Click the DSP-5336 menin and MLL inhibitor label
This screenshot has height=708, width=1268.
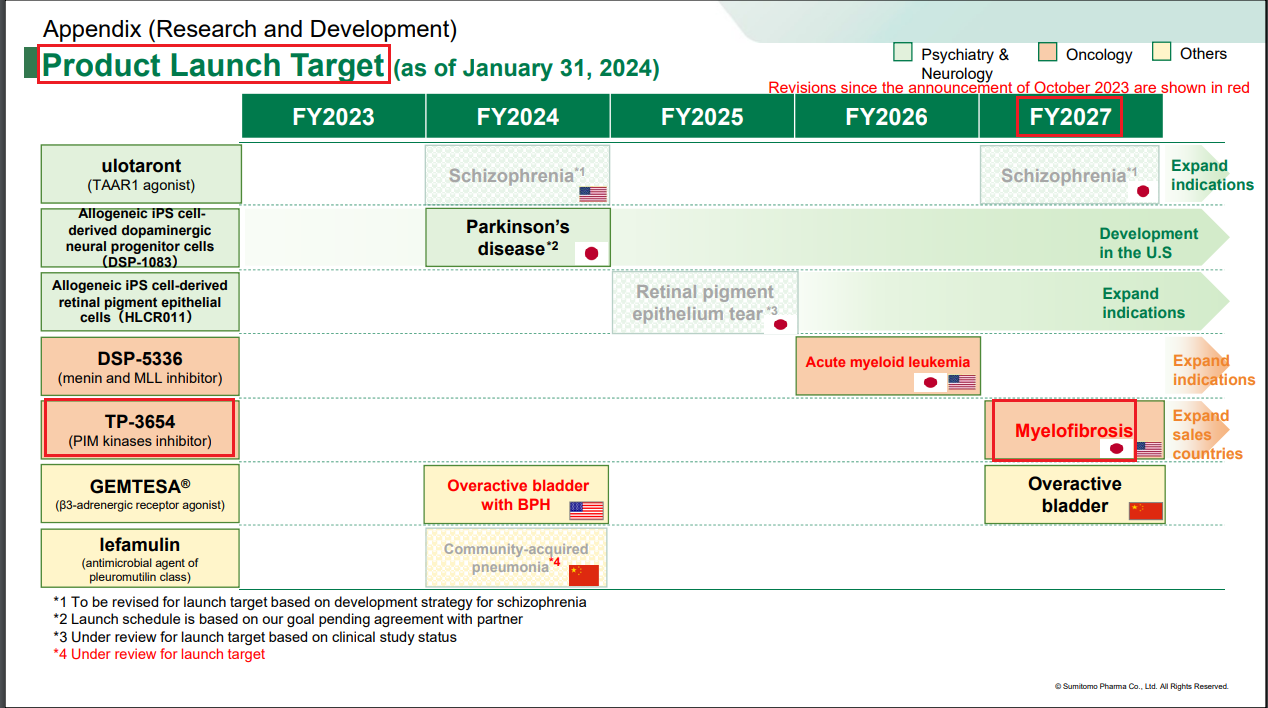pos(141,366)
